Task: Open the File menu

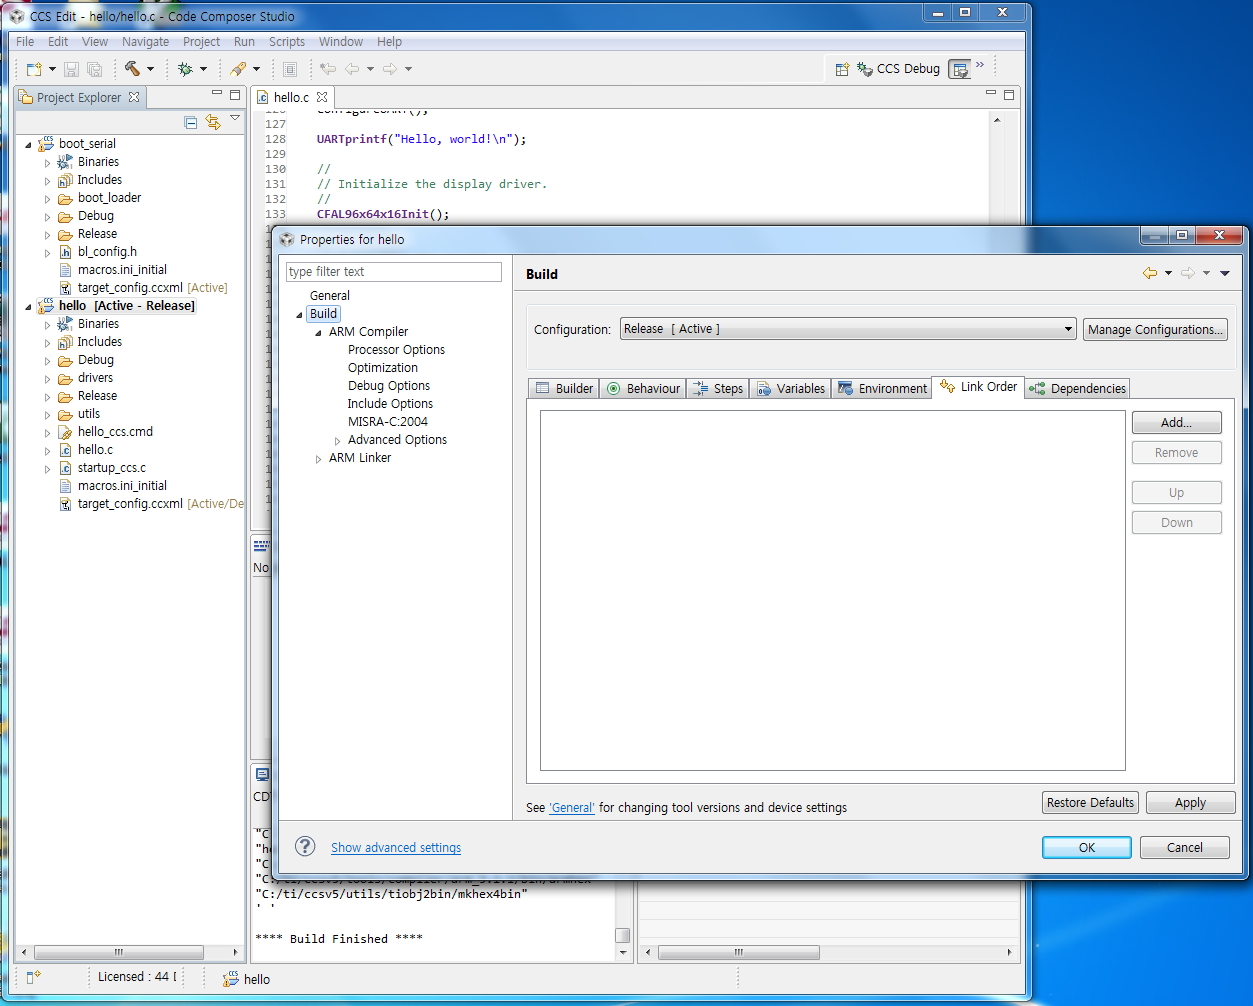Action: click(x=25, y=41)
